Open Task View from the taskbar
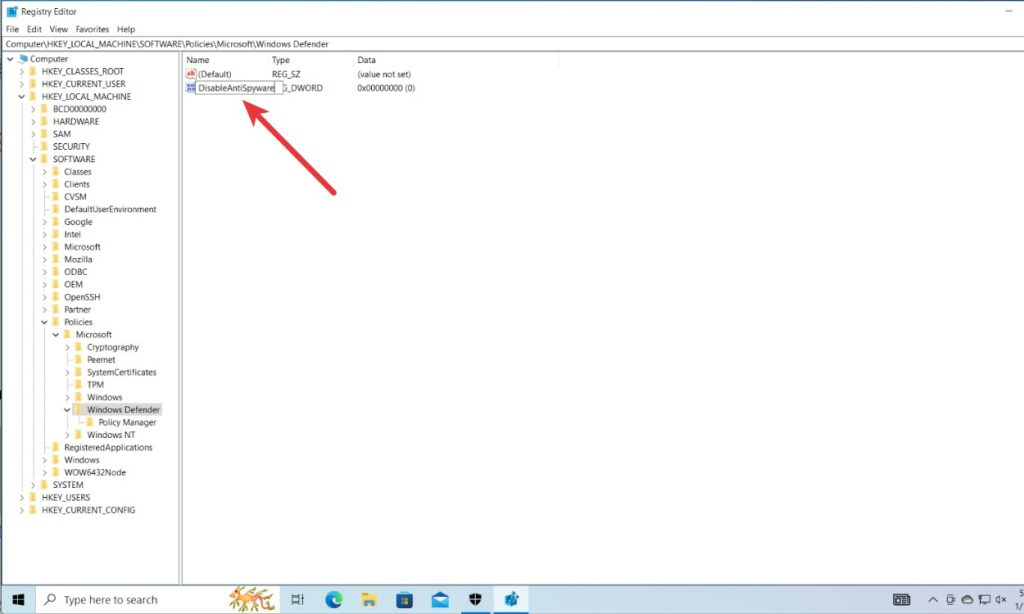This screenshot has height=614, width=1024. coord(298,600)
